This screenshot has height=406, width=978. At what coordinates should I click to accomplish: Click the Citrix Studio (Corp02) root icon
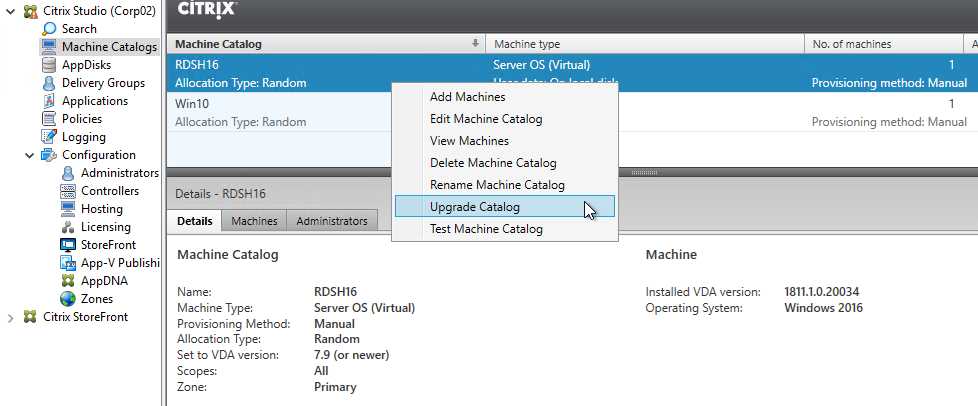pos(30,11)
